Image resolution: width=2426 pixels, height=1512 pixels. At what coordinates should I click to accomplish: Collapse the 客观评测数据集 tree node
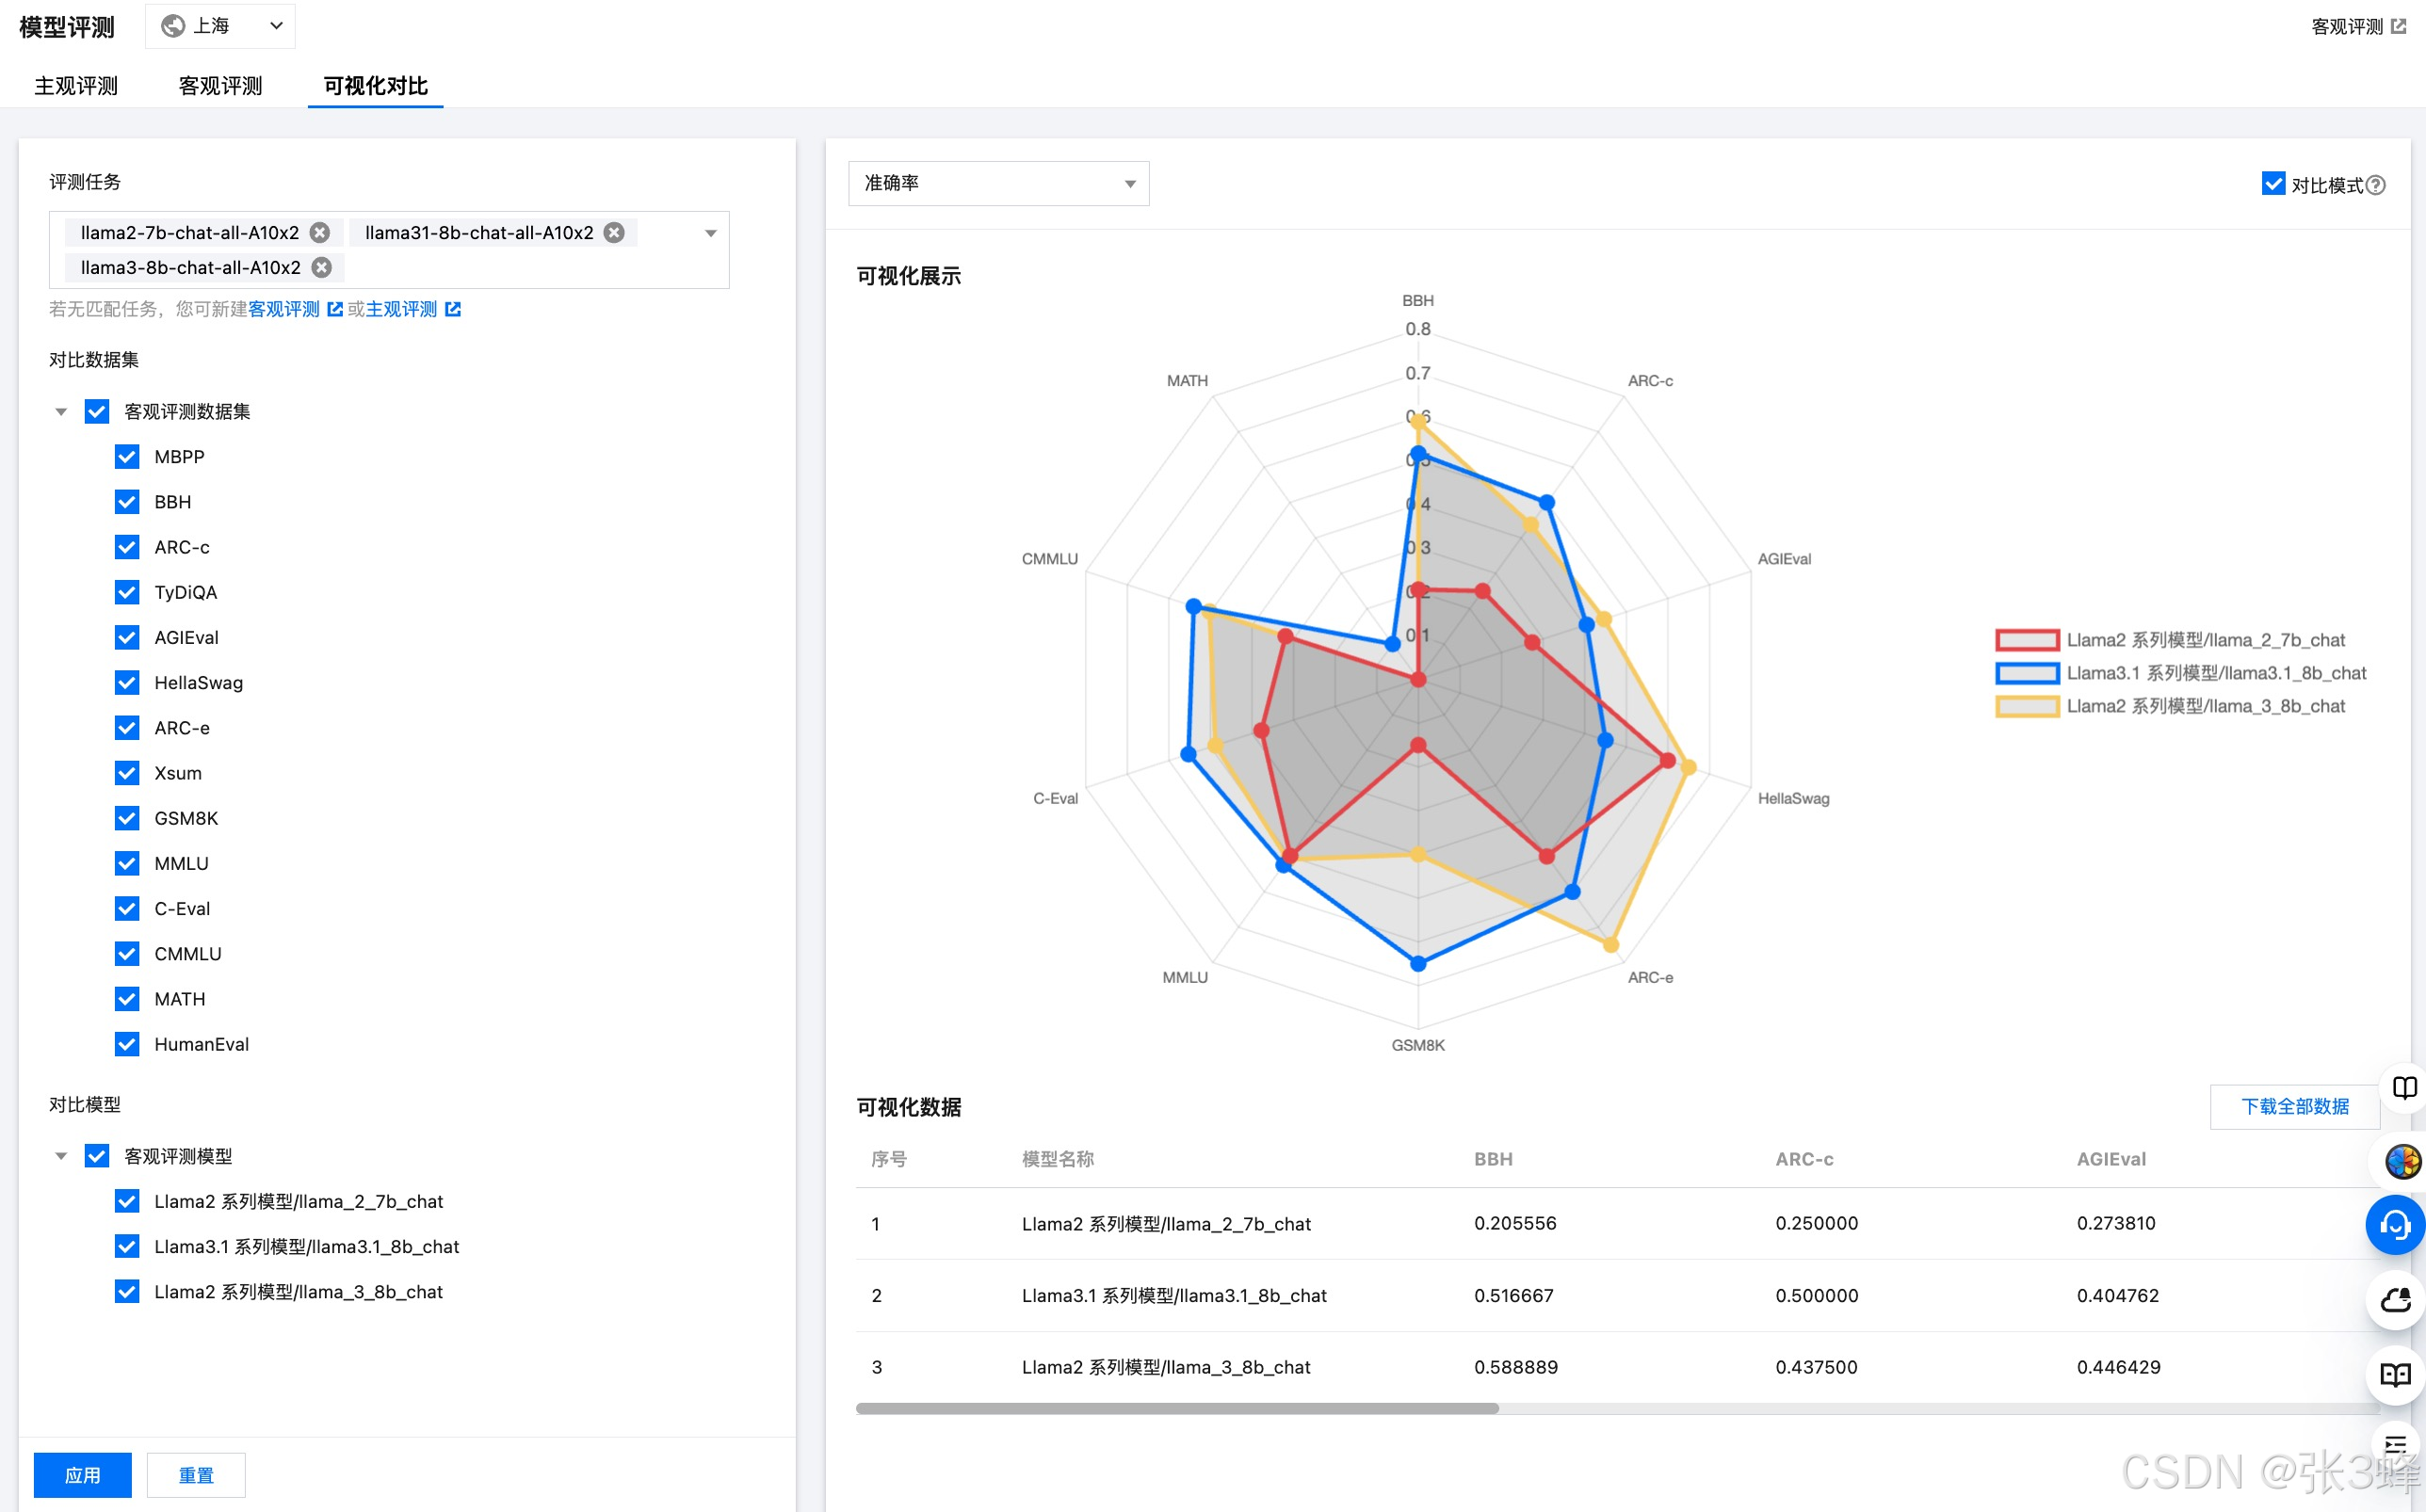tap(61, 412)
